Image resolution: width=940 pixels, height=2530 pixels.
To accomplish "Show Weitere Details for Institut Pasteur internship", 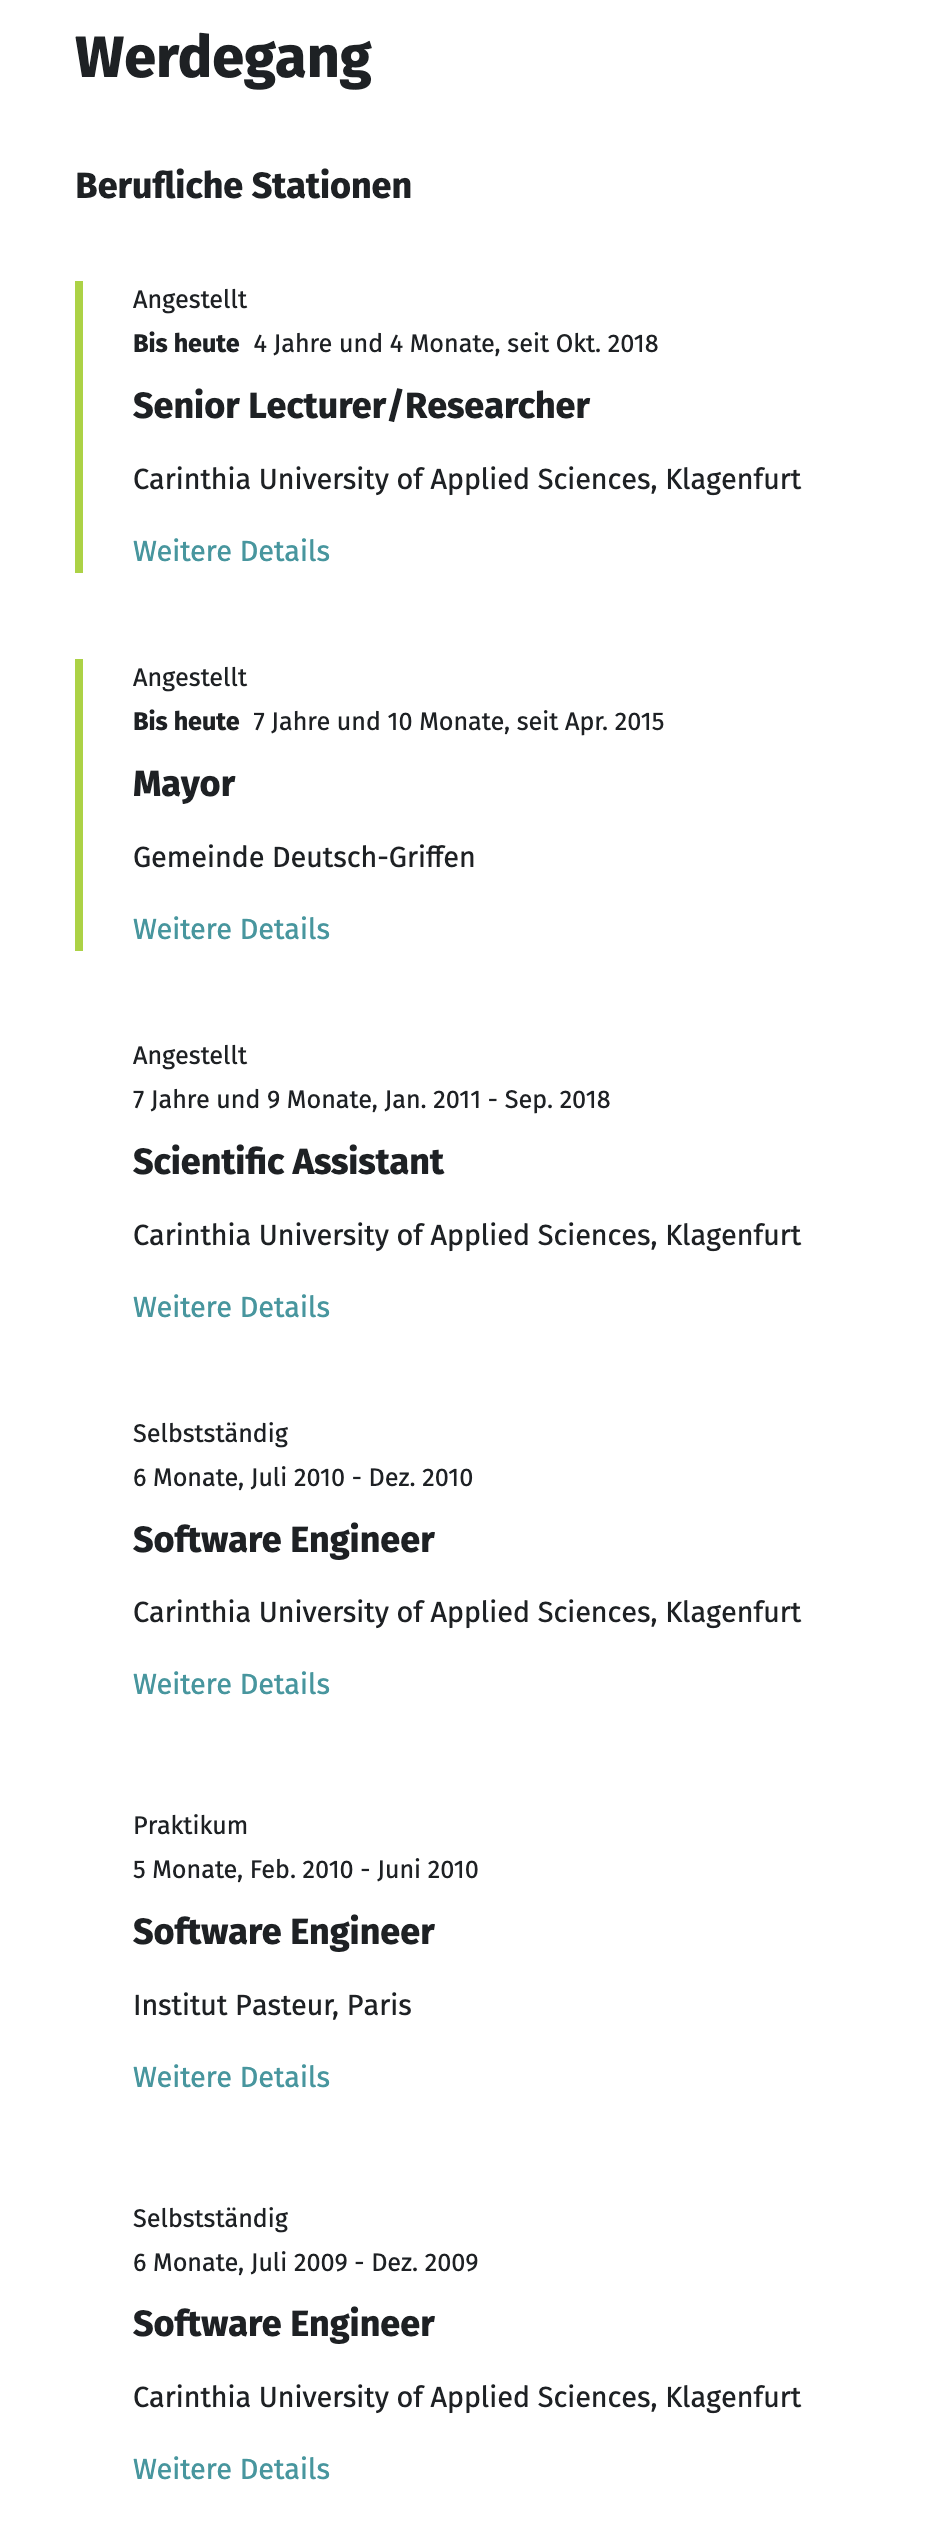I will pyautogui.click(x=231, y=2077).
